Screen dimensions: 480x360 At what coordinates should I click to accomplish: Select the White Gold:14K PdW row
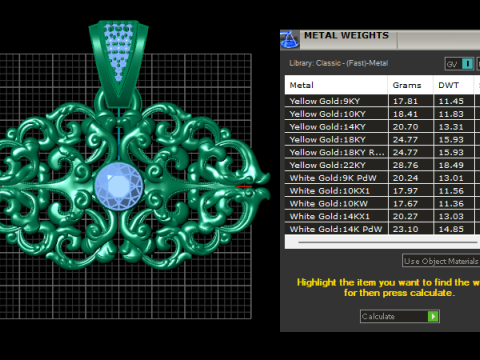pyautogui.click(x=382, y=229)
